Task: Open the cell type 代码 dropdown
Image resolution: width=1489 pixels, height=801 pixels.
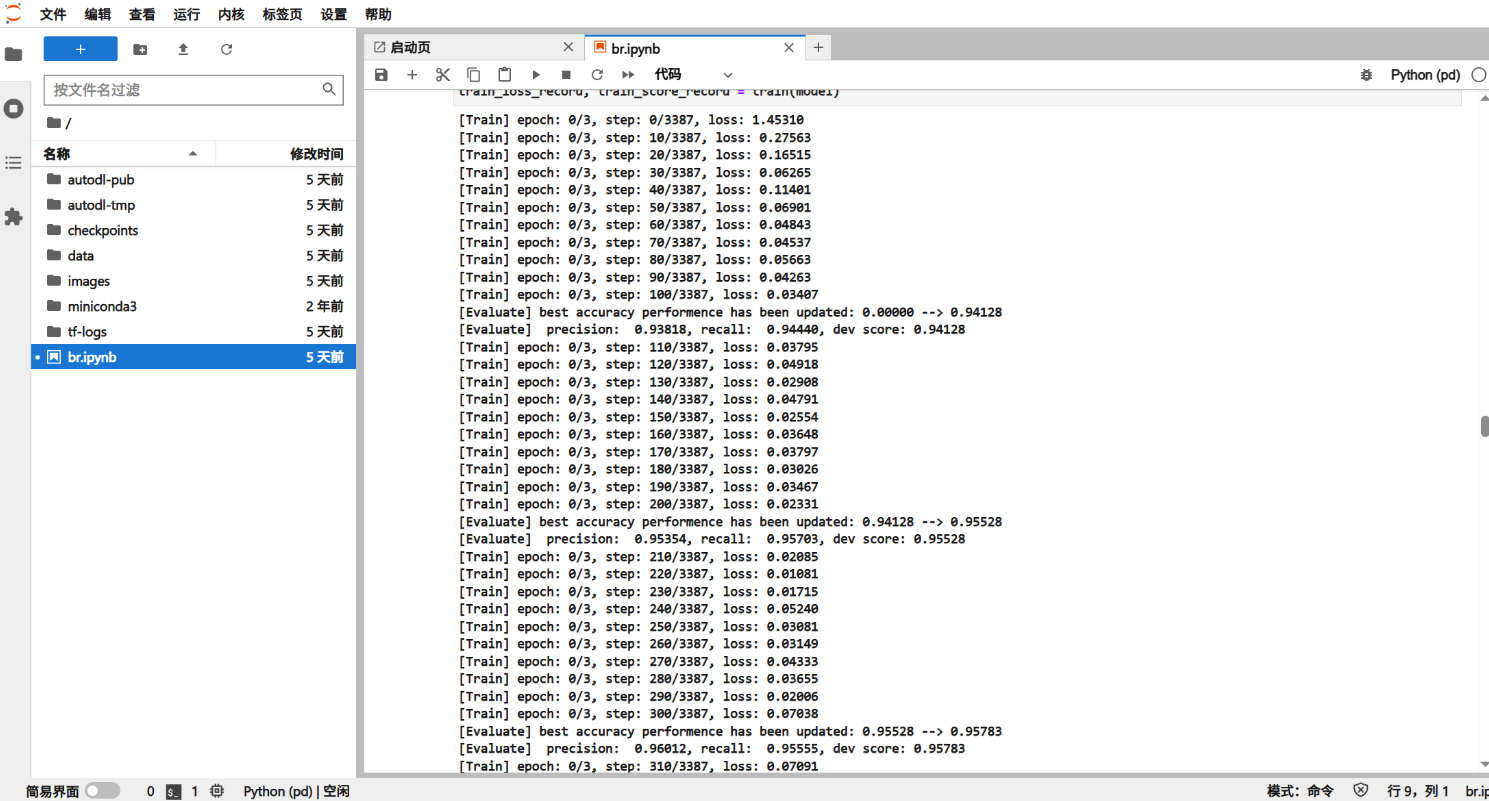Action: [x=694, y=75]
